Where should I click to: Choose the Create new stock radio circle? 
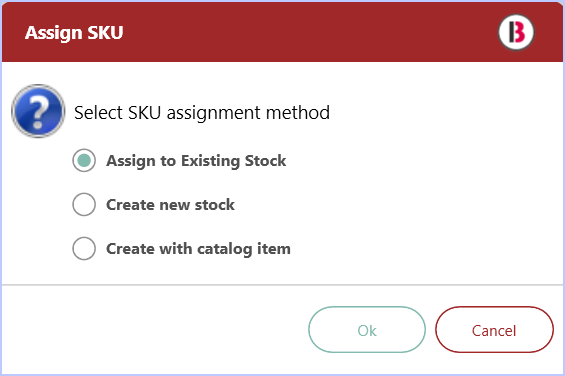tap(84, 204)
